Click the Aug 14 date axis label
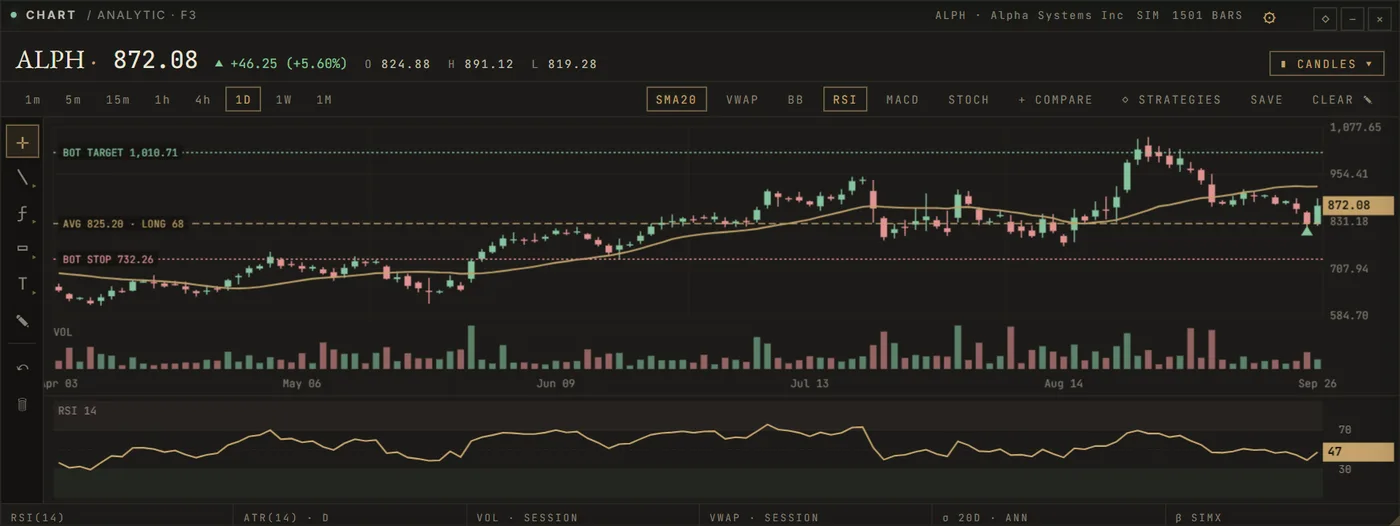1400x526 pixels. [1063, 383]
